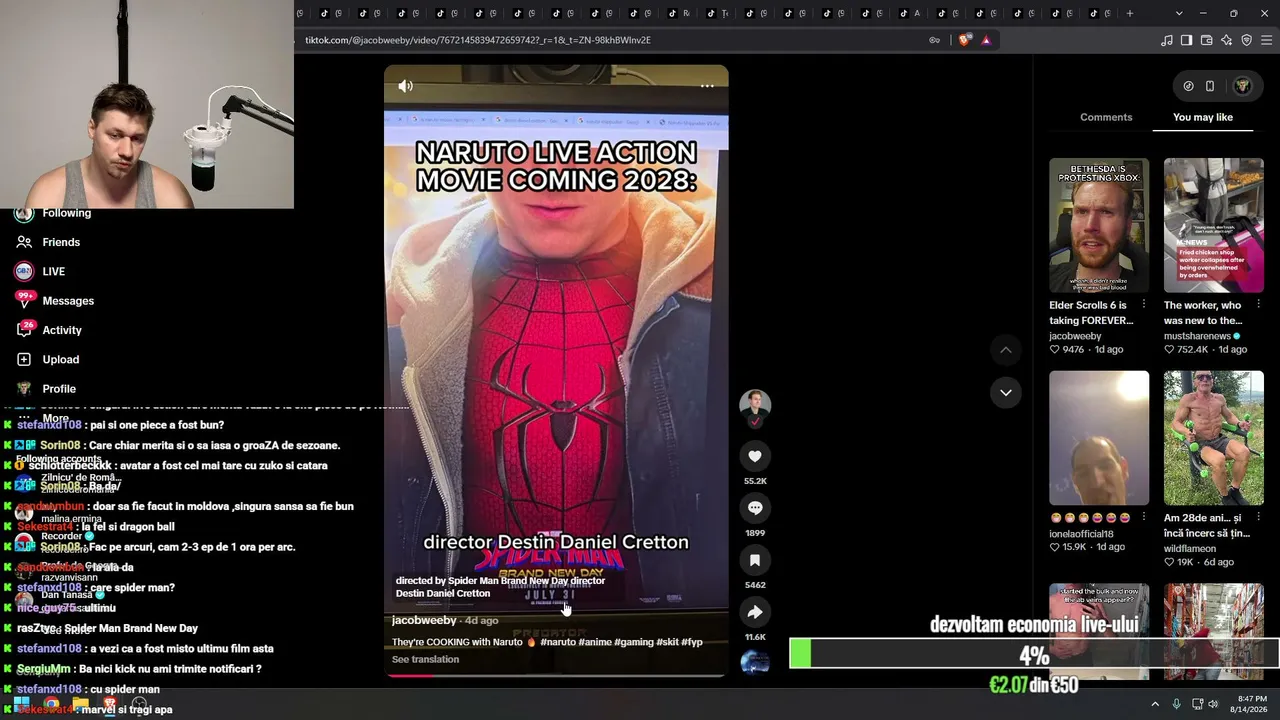The width and height of the screenshot is (1280, 720).
Task: Click the microphone tray icon
Action: coord(1176,704)
